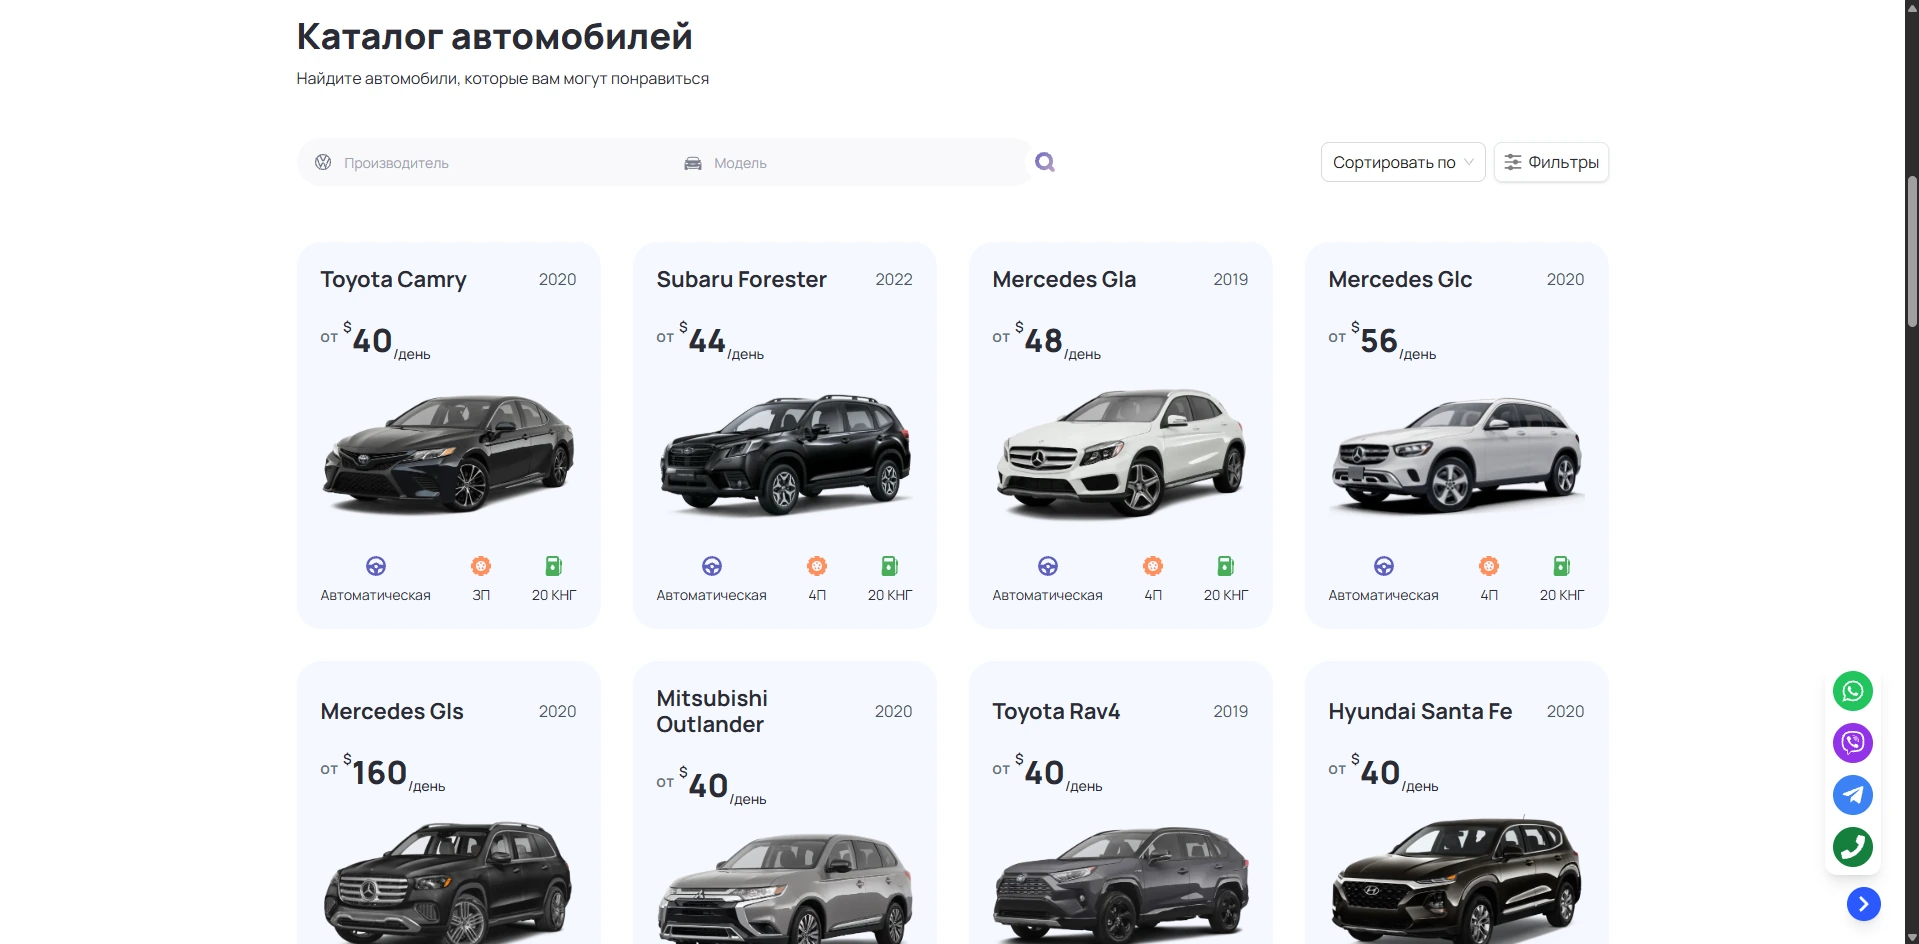
Task: Click the scrollbar down arrow
Action: click(x=1912, y=937)
